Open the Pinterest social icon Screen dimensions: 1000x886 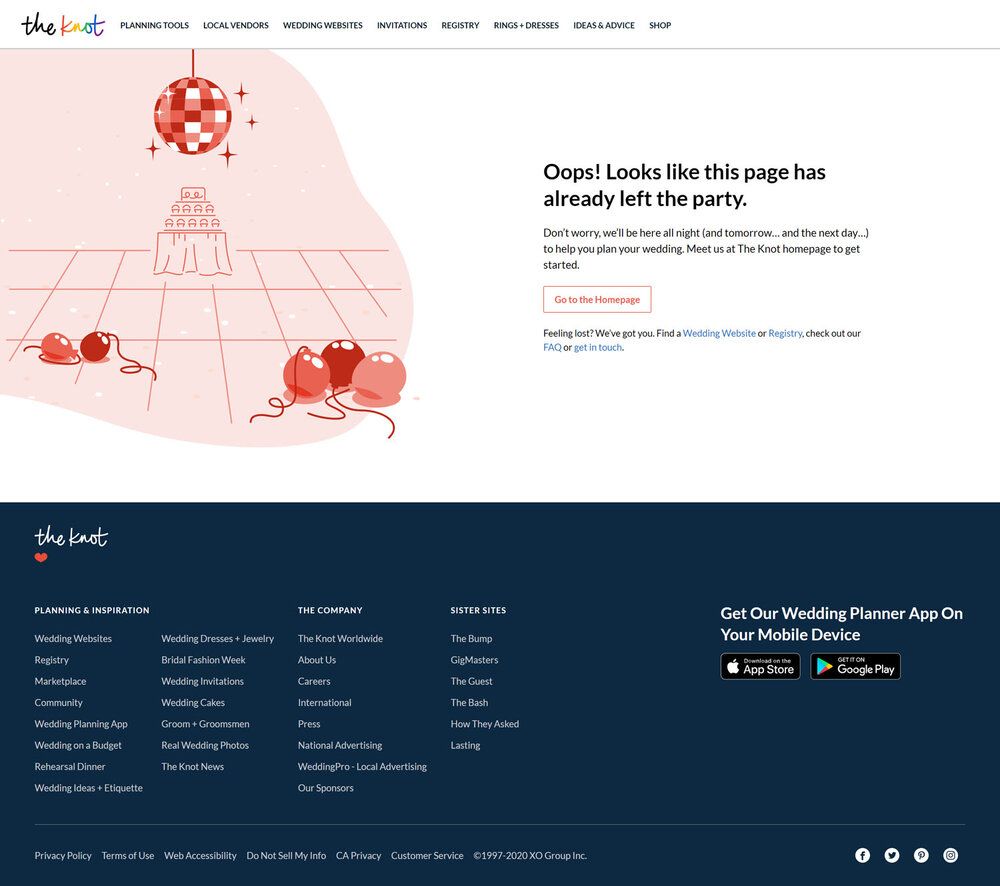[x=921, y=855]
